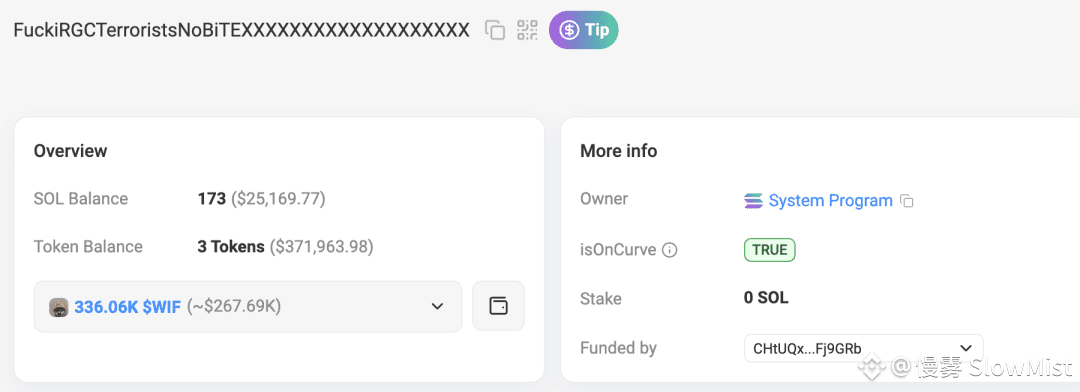Click the dollar coin icon in Tip
The width and height of the screenshot is (1080, 392).
tap(569, 30)
